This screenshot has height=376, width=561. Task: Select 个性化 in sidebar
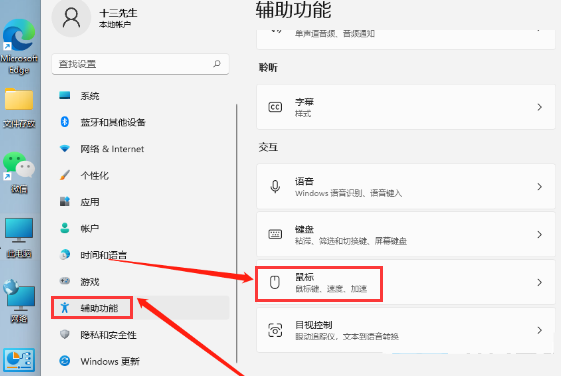point(140,175)
